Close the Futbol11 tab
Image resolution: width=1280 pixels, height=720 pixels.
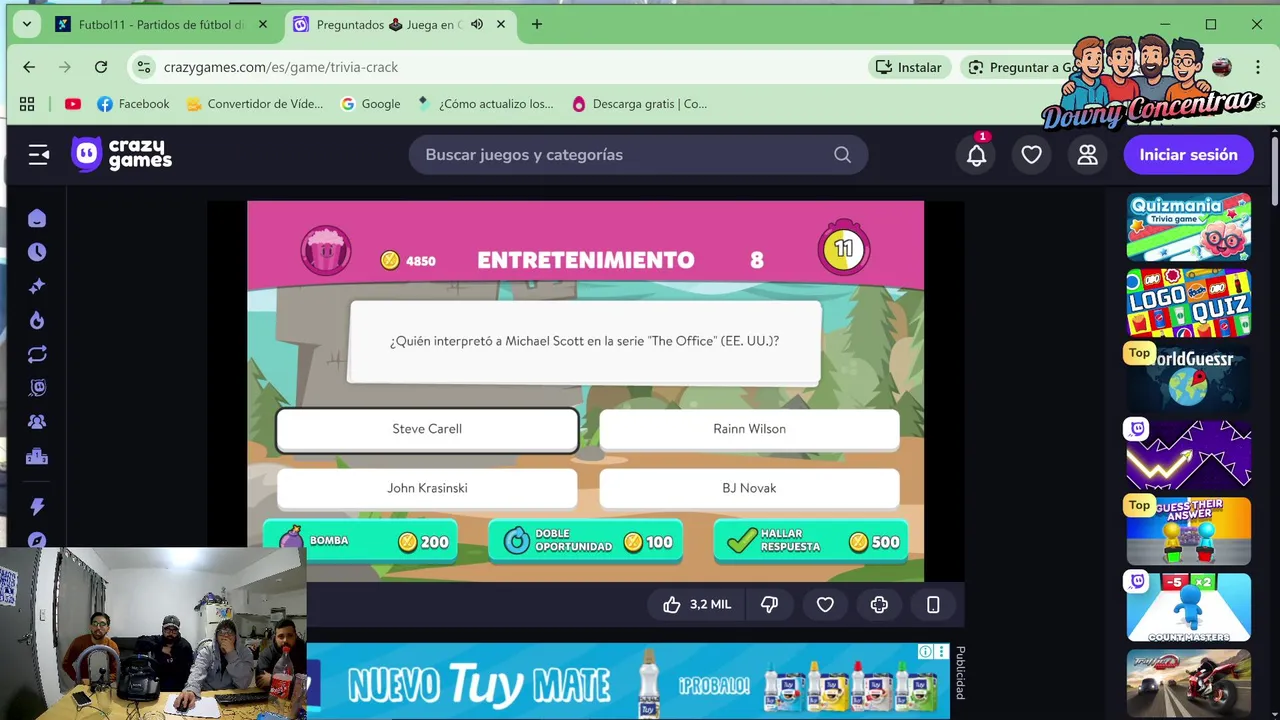tap(263, 25)
